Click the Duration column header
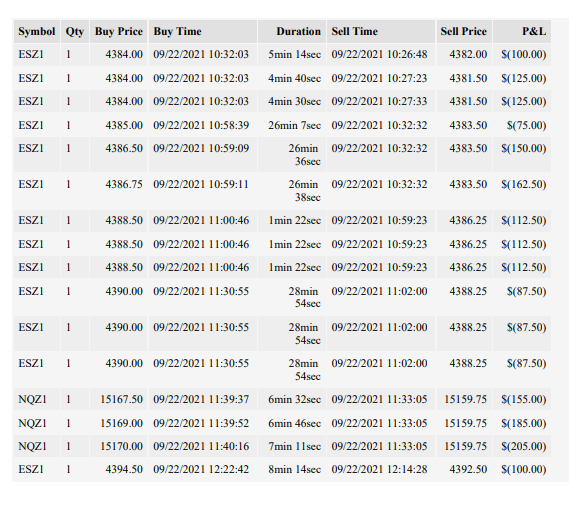Viewport: 569px width, 520px height. [x=292, y=32]
